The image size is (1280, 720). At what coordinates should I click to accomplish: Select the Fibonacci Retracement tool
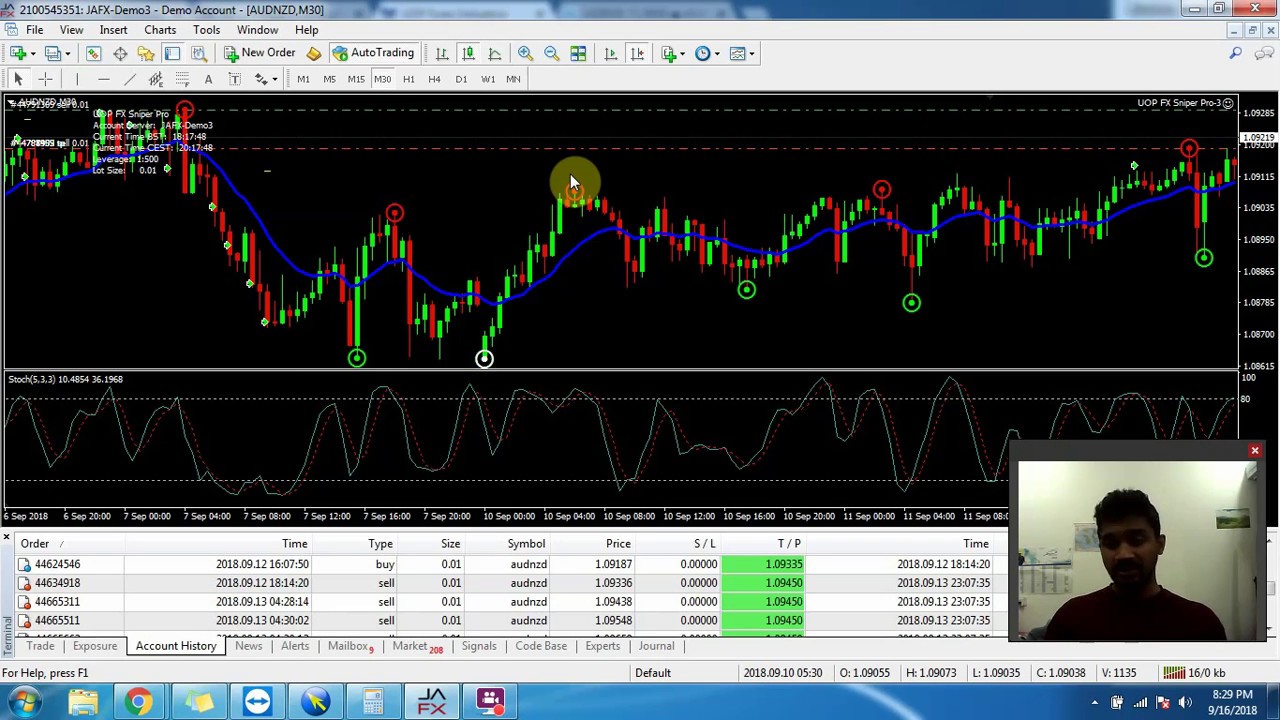point(182,79)
